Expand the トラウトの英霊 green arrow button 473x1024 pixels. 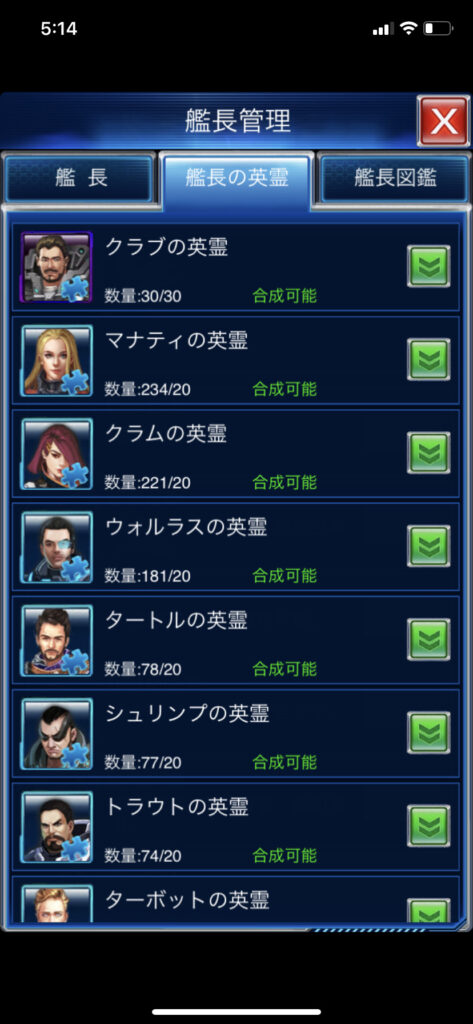click(x=429, y=826)
